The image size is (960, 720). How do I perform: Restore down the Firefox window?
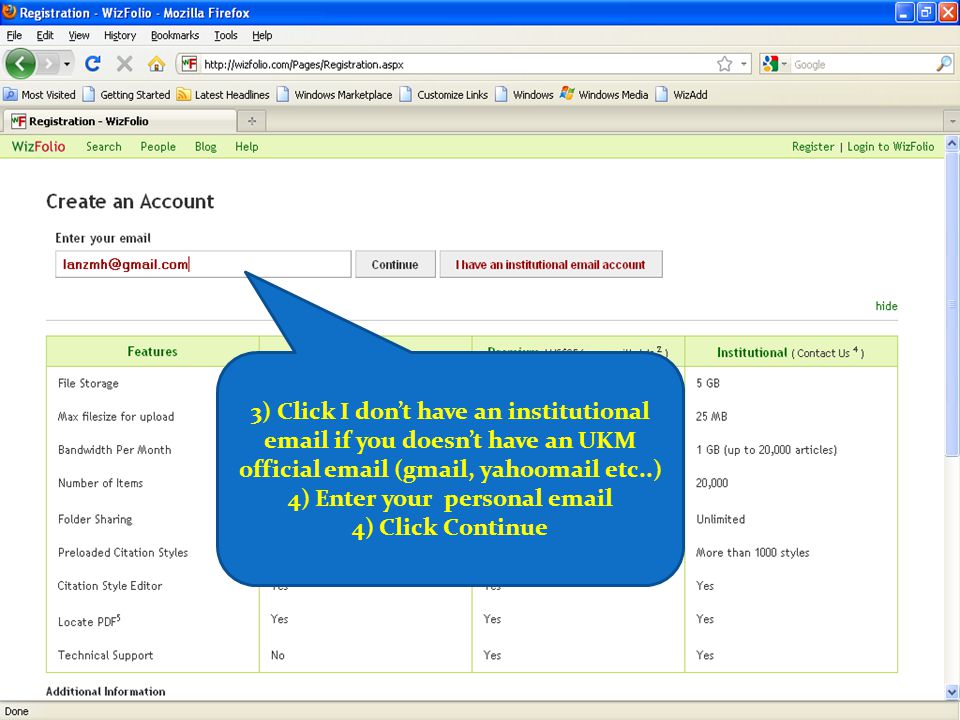[x=926, y=12]
